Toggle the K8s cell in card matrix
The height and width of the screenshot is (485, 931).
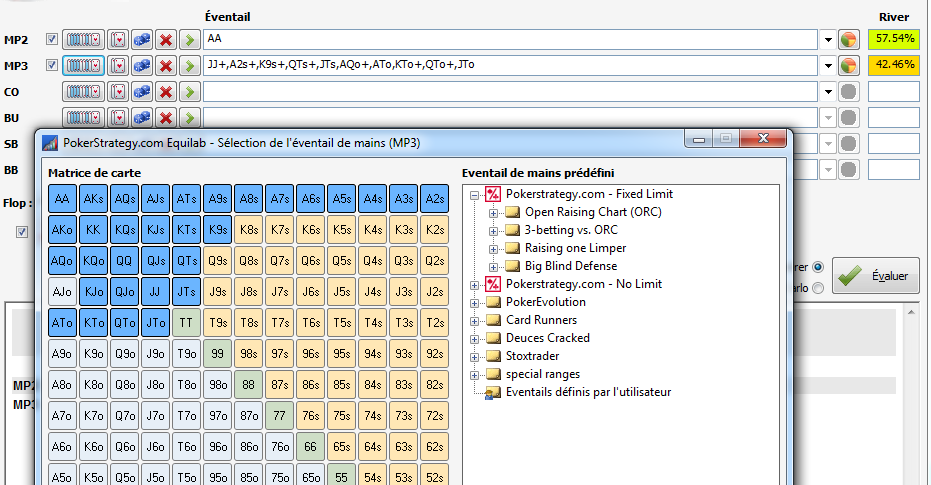point(248,230)
